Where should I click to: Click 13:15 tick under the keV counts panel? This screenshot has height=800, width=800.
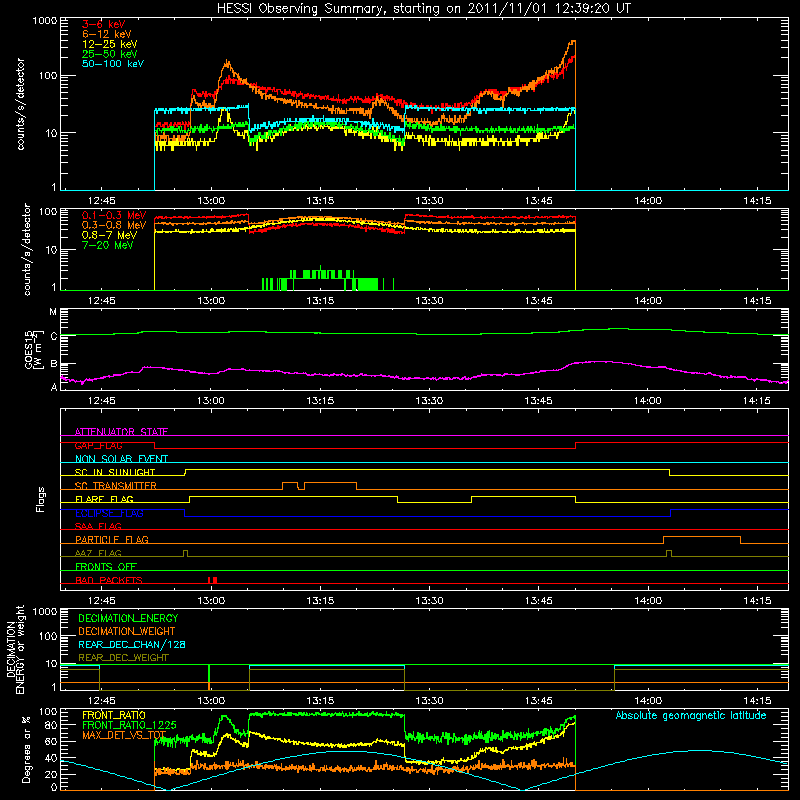click(x=320, y=201)
